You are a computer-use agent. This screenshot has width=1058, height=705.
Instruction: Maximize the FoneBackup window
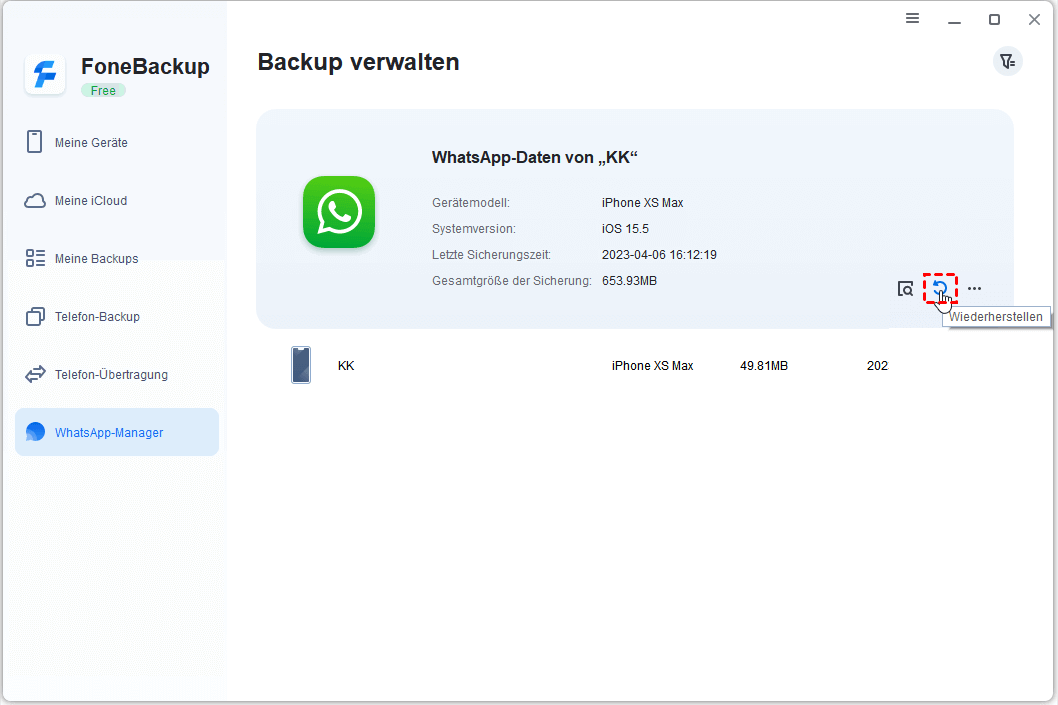[994, 20]
